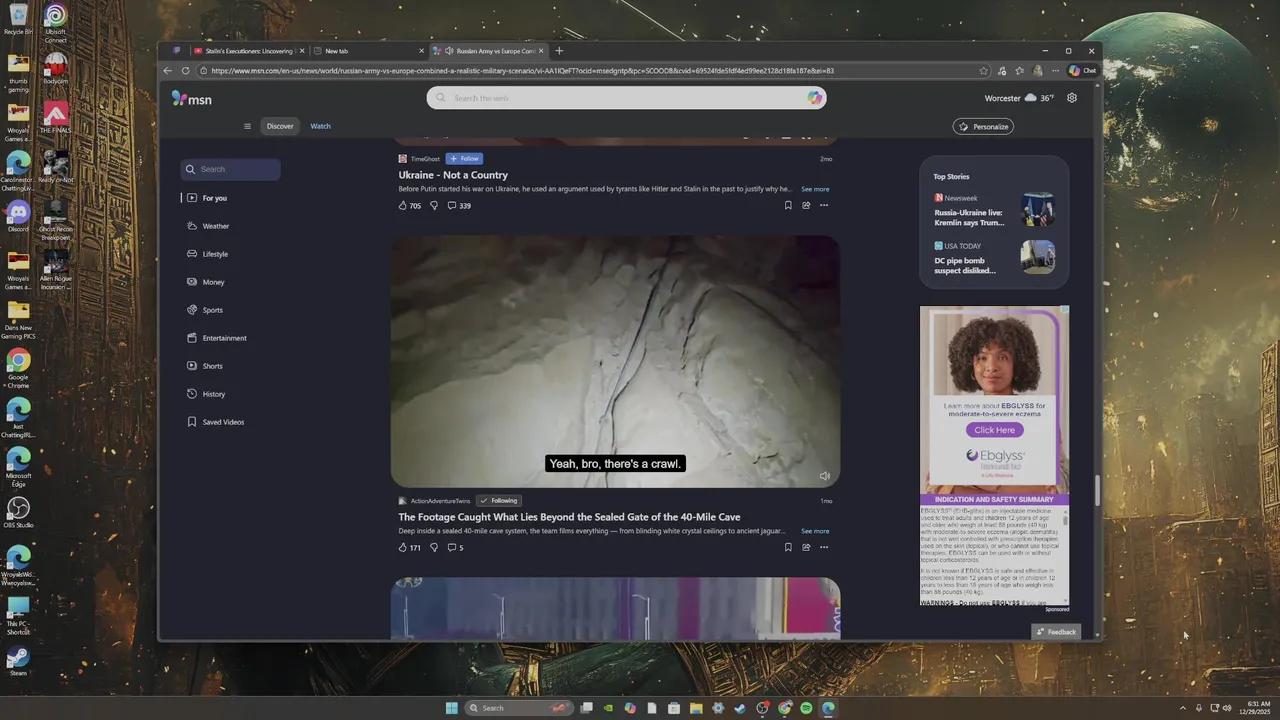Bookmark the Ukraine - Not a Country video
The image size is (1280, 720).
click(x=788, y=206)
